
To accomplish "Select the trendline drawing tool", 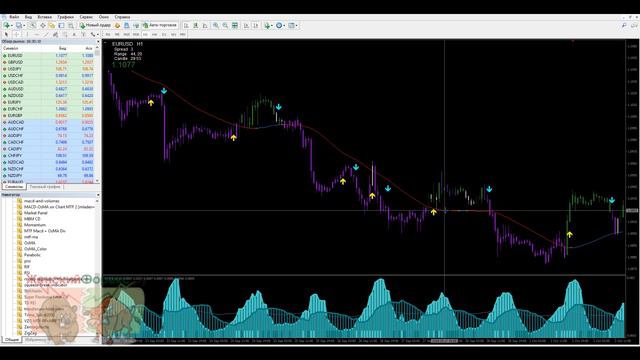I will (x=46, y=34).
